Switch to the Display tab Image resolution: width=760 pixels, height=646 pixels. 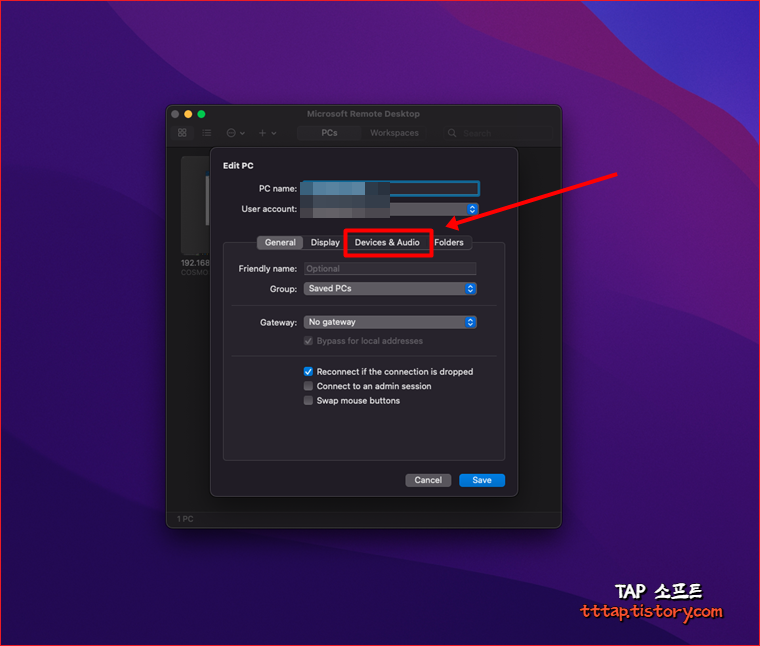[325, 242]
